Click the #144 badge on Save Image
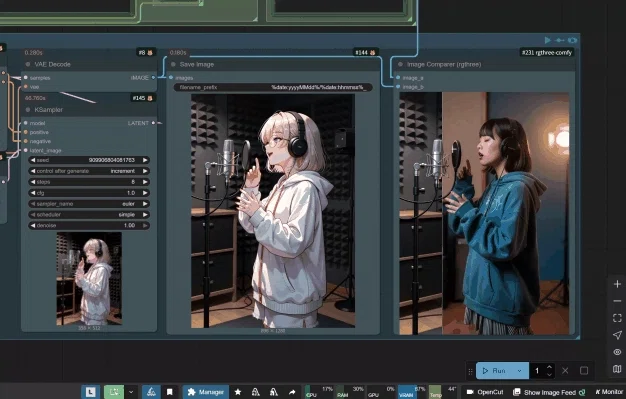Image resolution: width=626 pixels, height=399 pixels. [365, 53]
